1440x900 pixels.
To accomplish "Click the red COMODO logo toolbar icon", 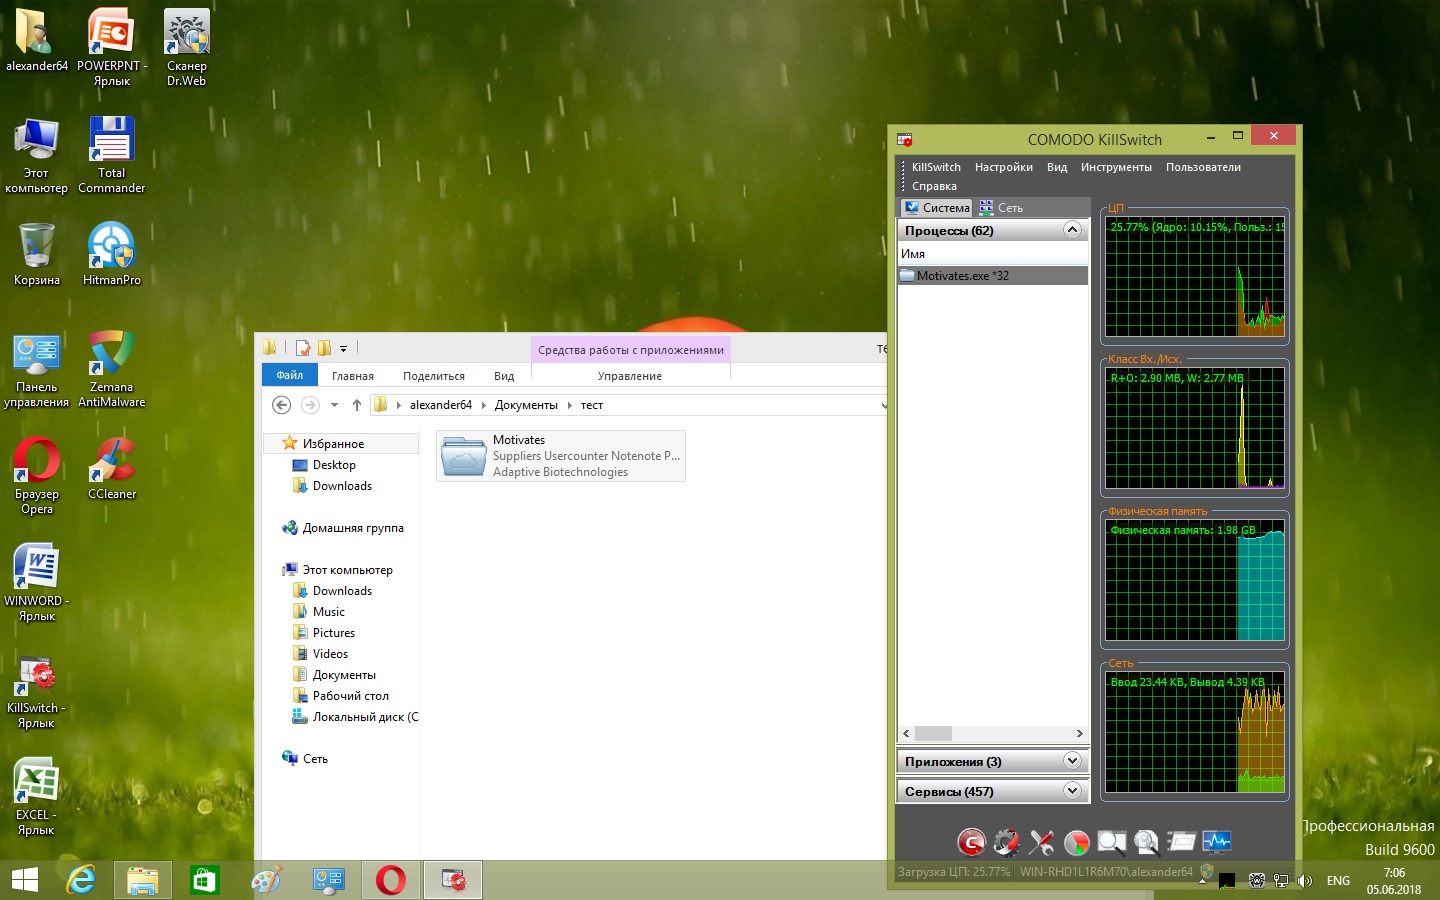I will (x=970, y=842).
